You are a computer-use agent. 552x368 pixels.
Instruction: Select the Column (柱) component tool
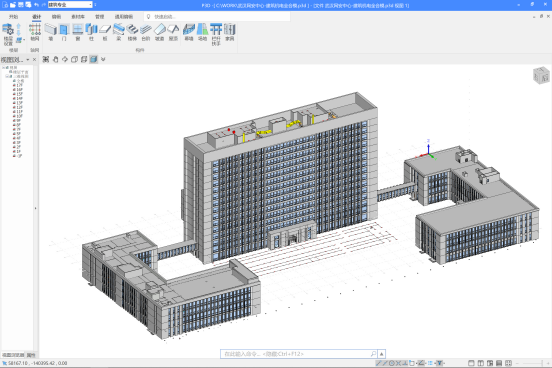92,32
